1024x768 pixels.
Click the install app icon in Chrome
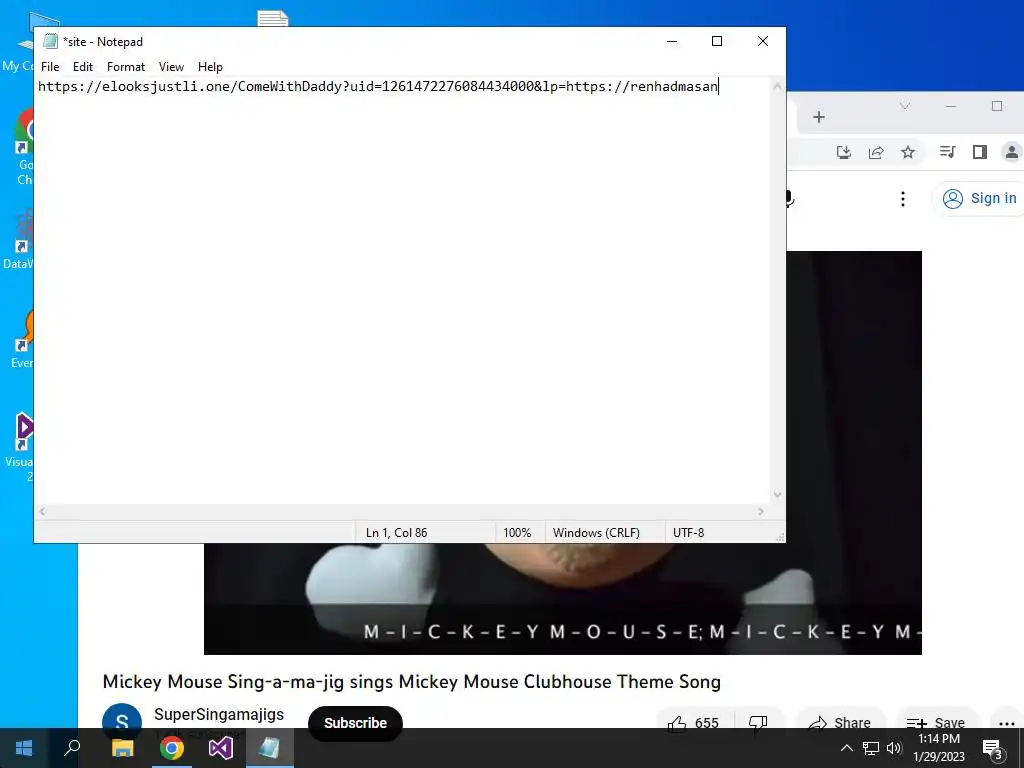click(x=844, y=152)
